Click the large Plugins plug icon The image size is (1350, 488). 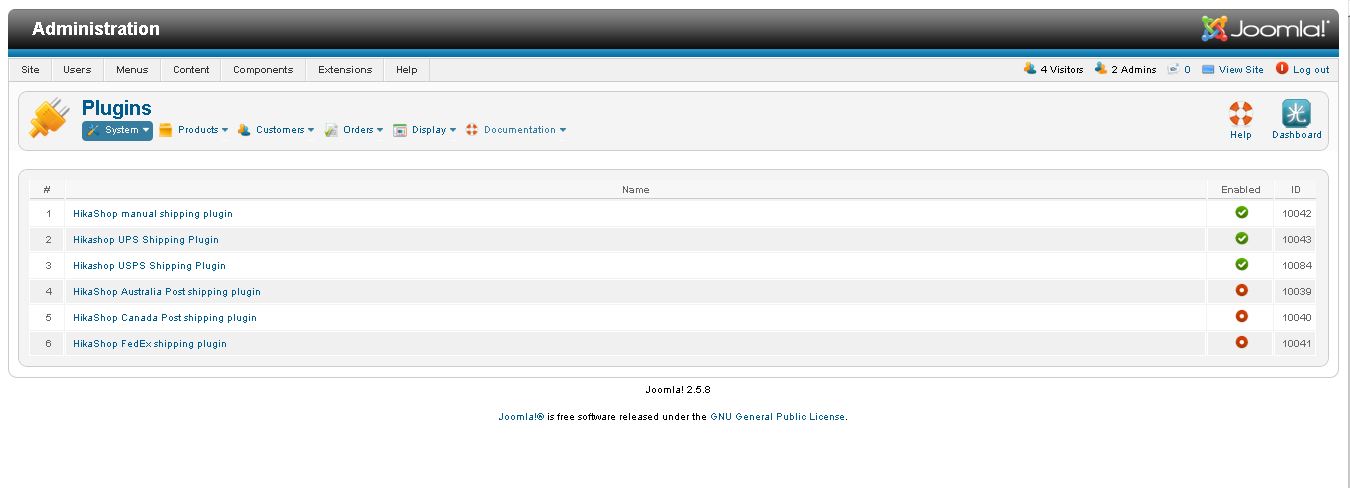[48, 117]
